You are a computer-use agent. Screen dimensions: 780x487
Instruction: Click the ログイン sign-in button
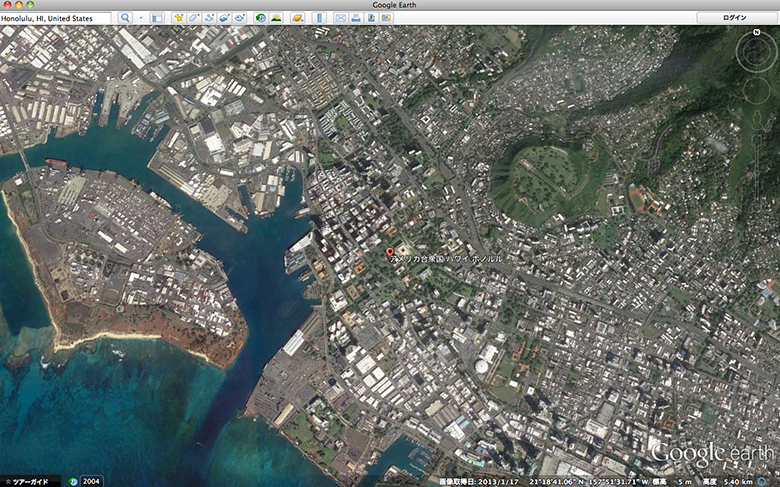[735, 18]
